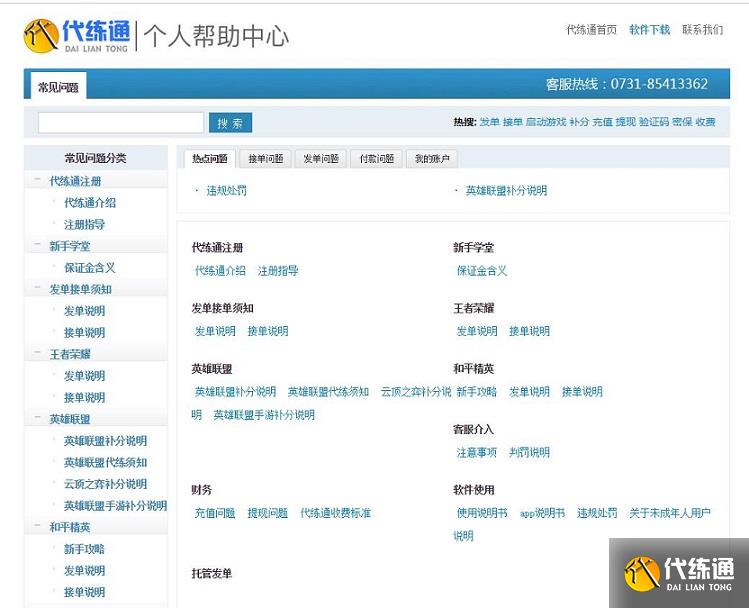Open 使用说明书 under 软件使用
749x608 pixels.
(x=482, y=513)
